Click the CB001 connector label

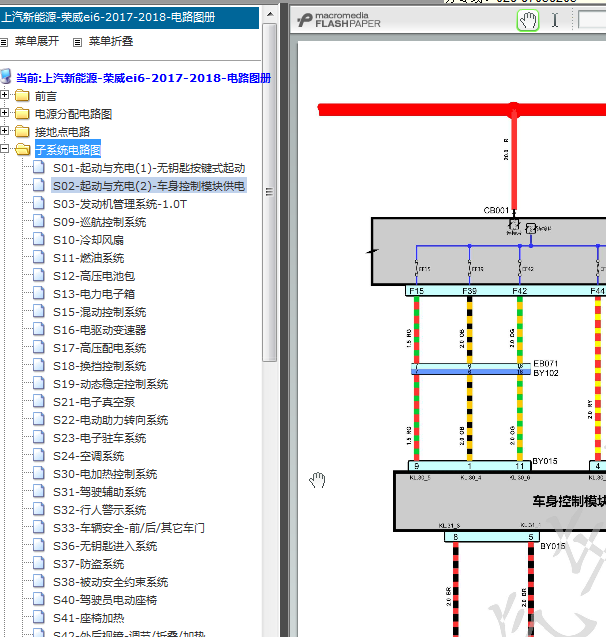tap(496, 210)
